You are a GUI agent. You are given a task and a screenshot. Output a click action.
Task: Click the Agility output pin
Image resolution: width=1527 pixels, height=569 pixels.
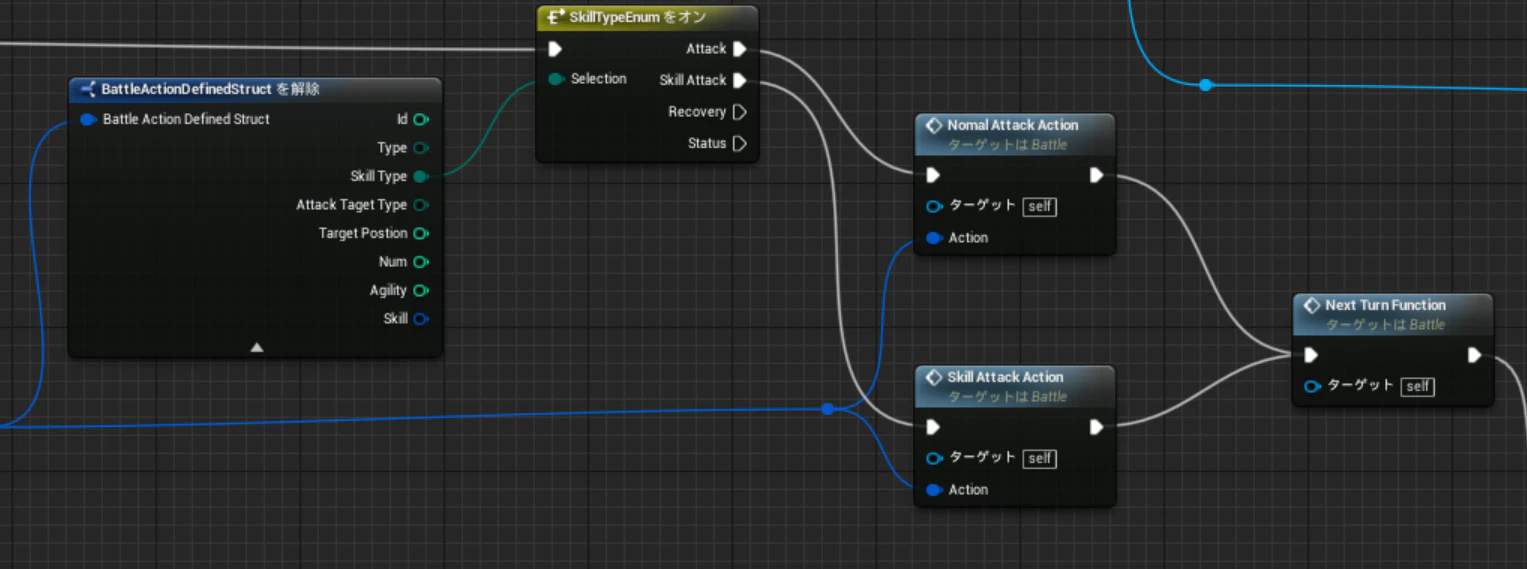pyautogui.click(x=421, y=291)
